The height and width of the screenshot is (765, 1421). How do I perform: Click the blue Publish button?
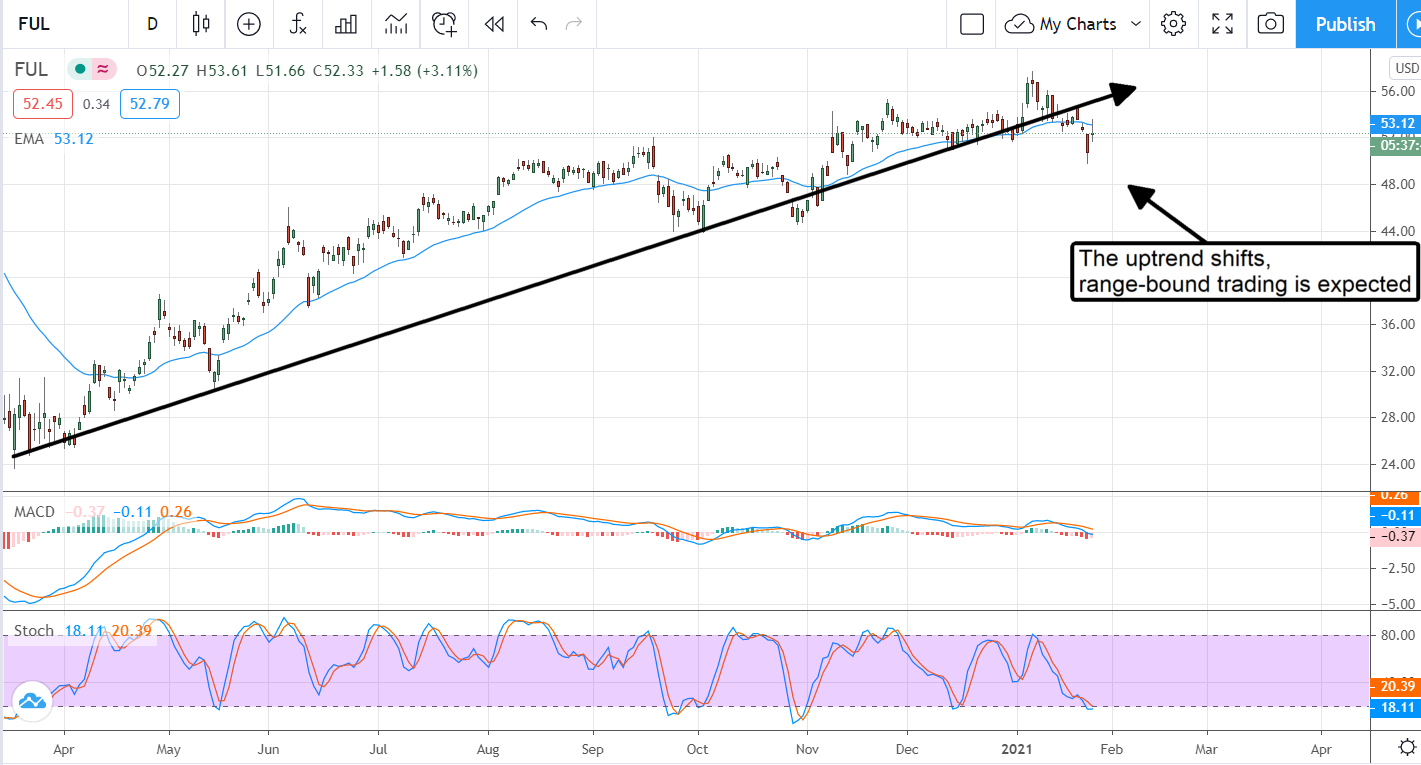point(1344,24)
